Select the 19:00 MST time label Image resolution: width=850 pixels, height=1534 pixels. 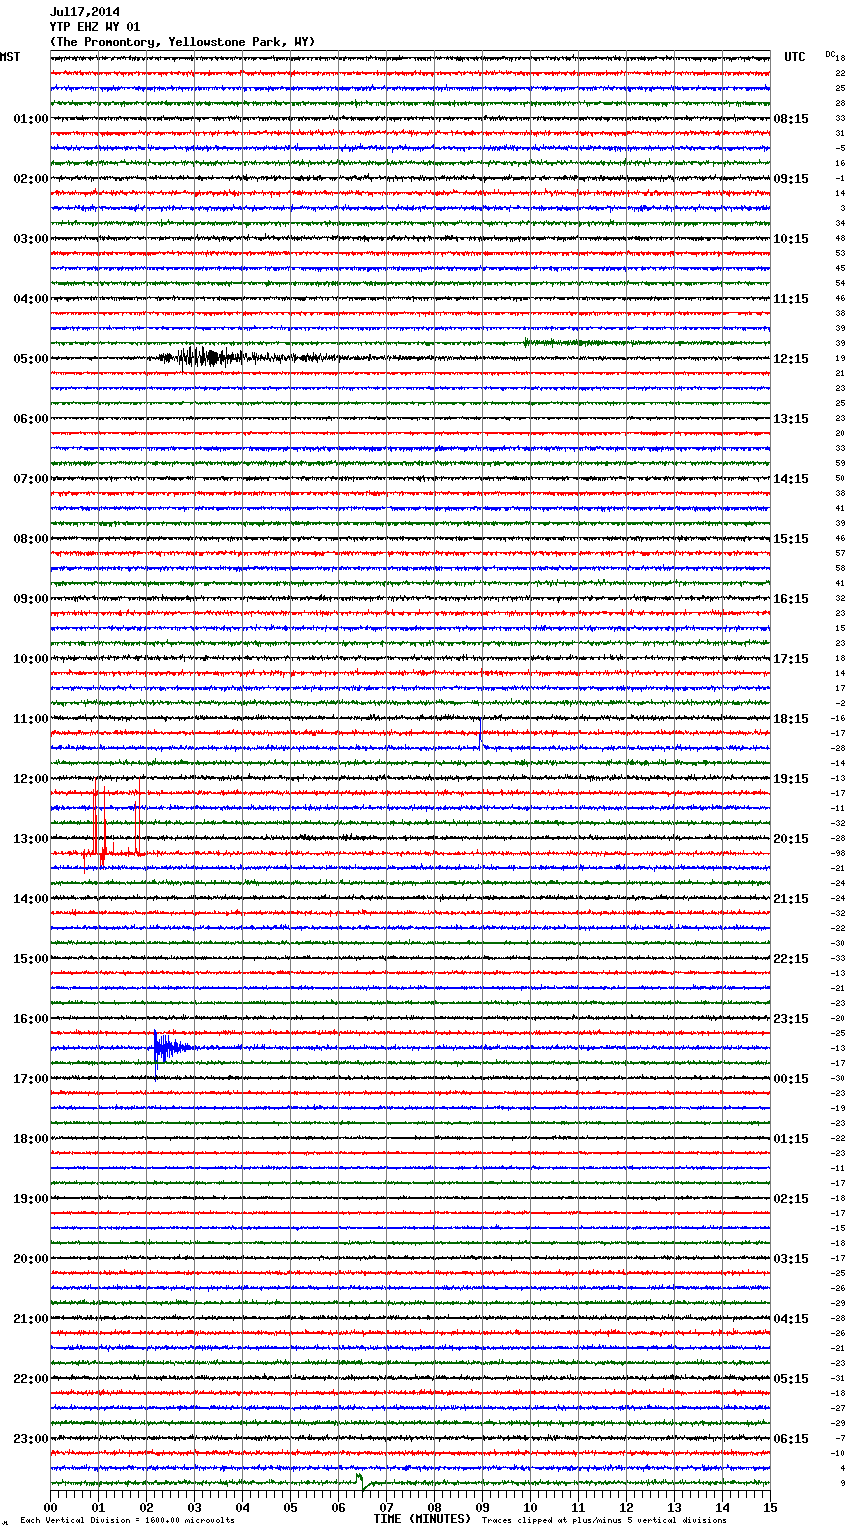[30, 1199]
